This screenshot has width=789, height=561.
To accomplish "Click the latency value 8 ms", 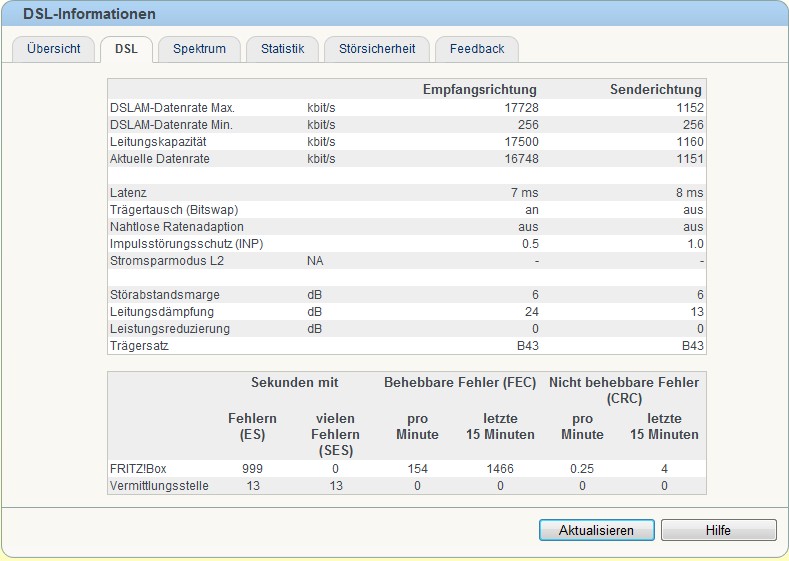I will [689, 193].
